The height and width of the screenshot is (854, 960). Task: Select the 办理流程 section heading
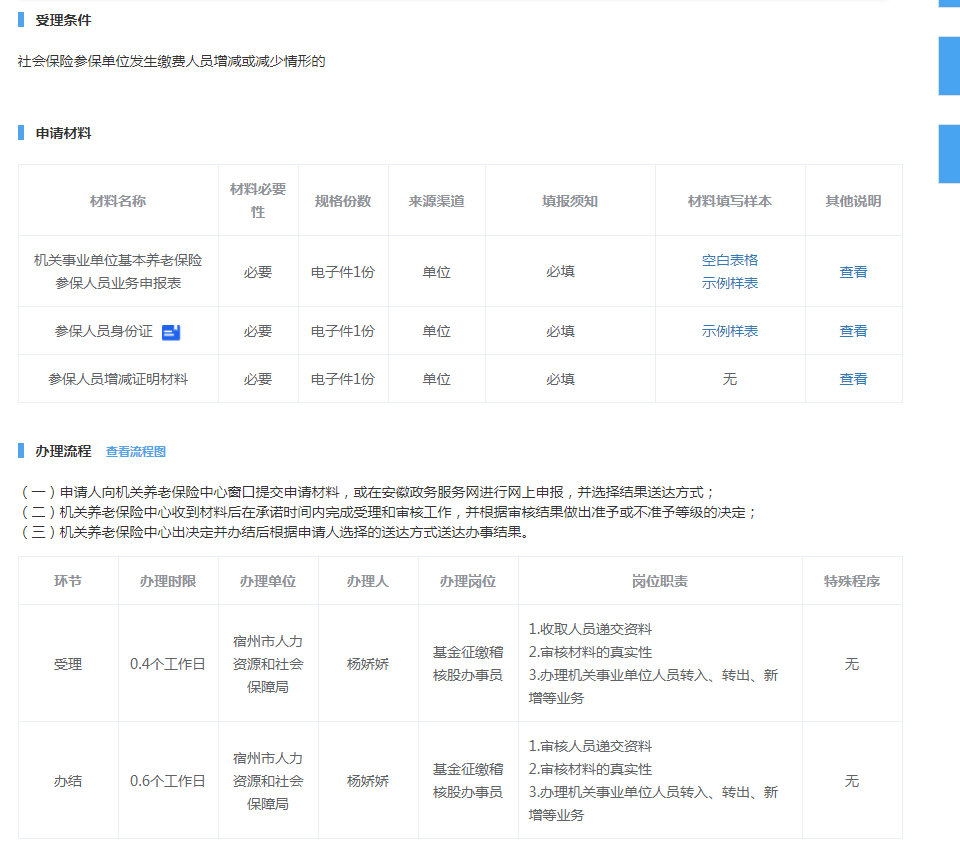coord(63,451)
